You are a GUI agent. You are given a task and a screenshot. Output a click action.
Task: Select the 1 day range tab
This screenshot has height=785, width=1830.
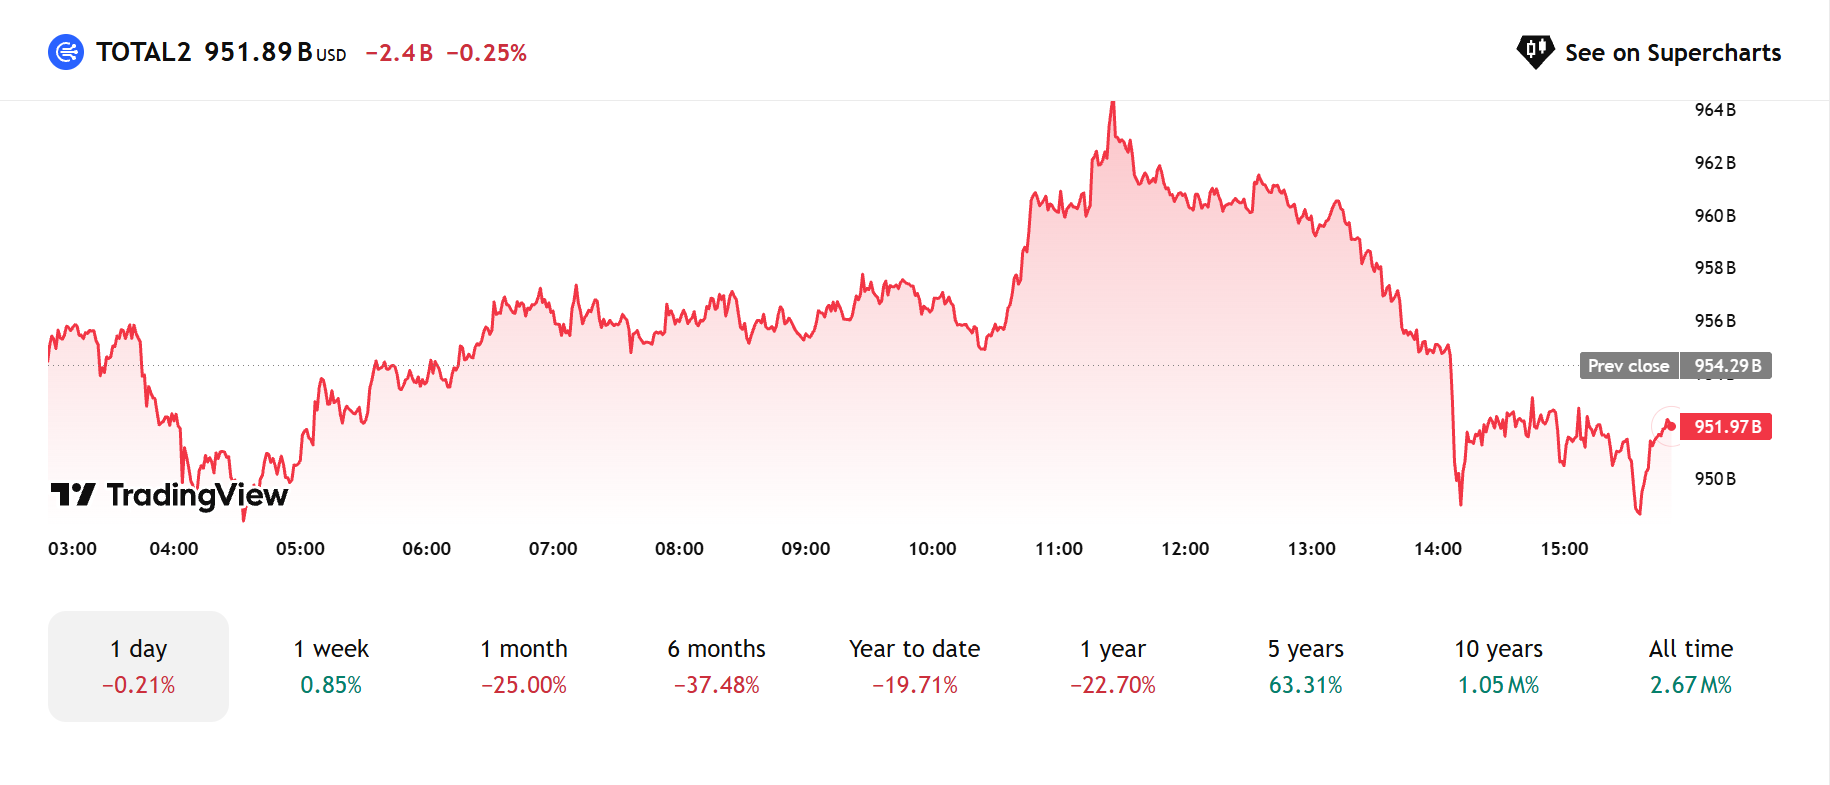138,666
